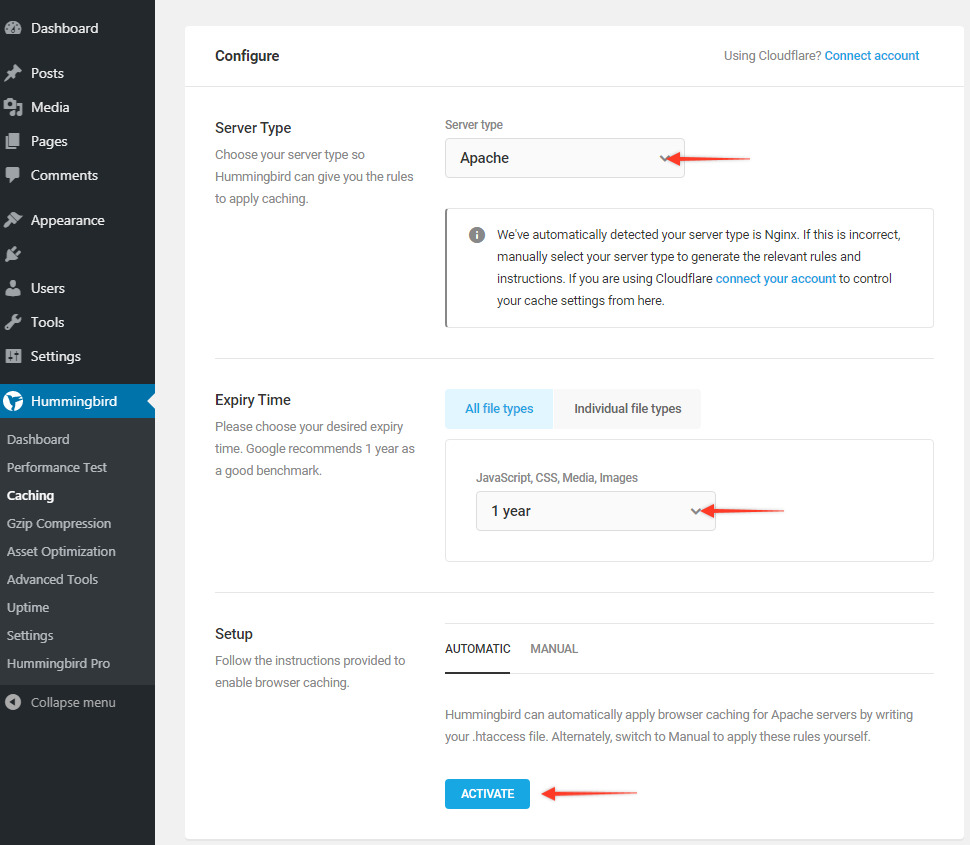Click the Pages icon in sidebar
The image size is (970, 845).
tap(13, 141)
